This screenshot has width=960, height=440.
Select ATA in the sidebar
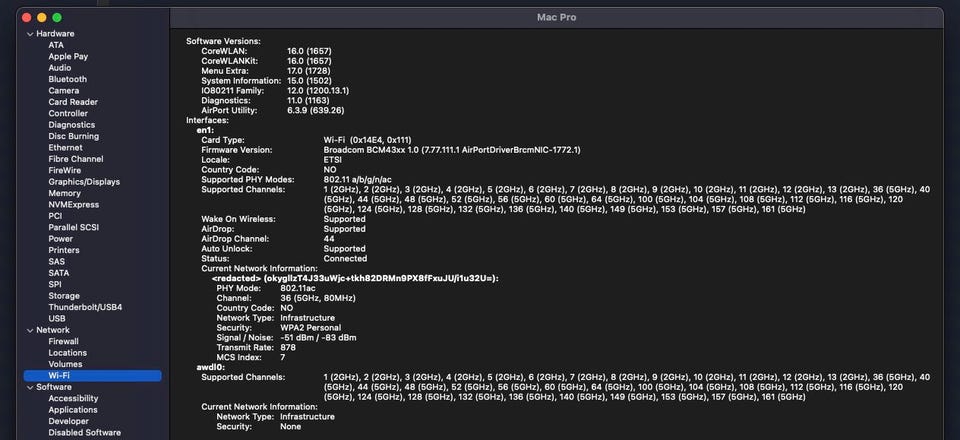coord(56,45)
